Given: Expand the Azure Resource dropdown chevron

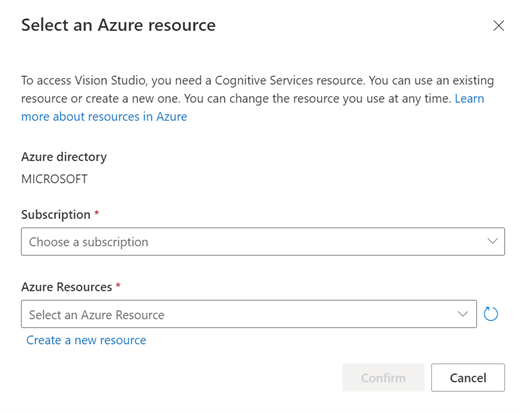Looking at the screenshot, I should 463,314.
